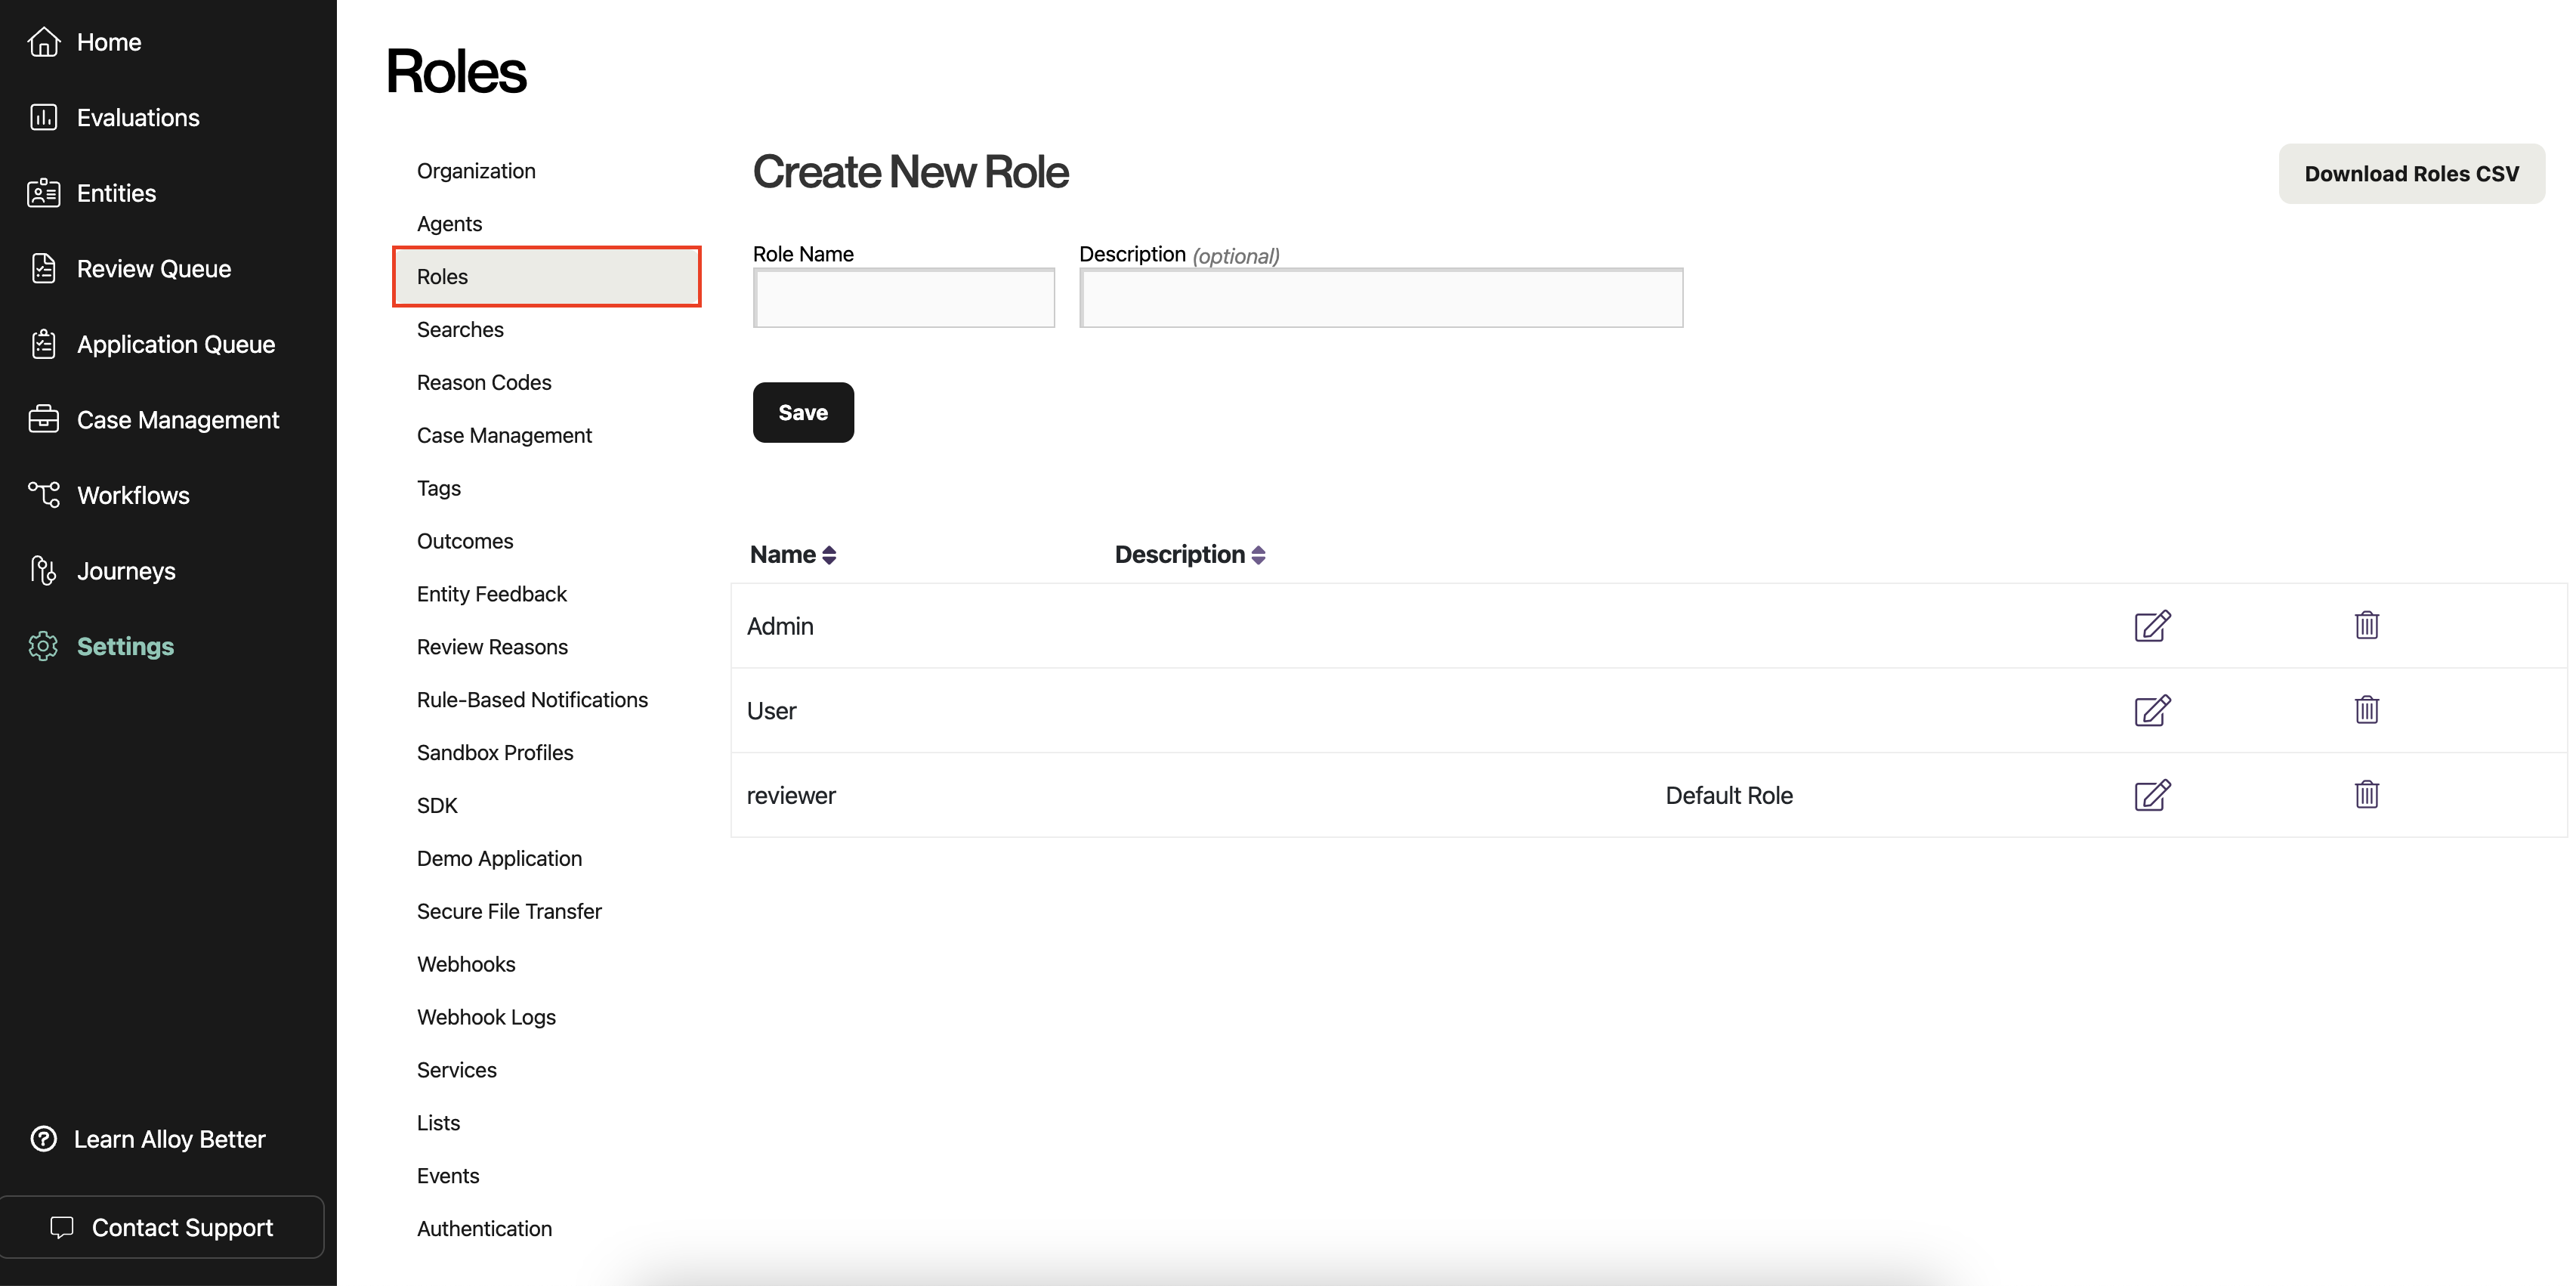2576x1286 pixels.
Task: Delete the User role using trash icon
Action: (x=2366, y=711)
